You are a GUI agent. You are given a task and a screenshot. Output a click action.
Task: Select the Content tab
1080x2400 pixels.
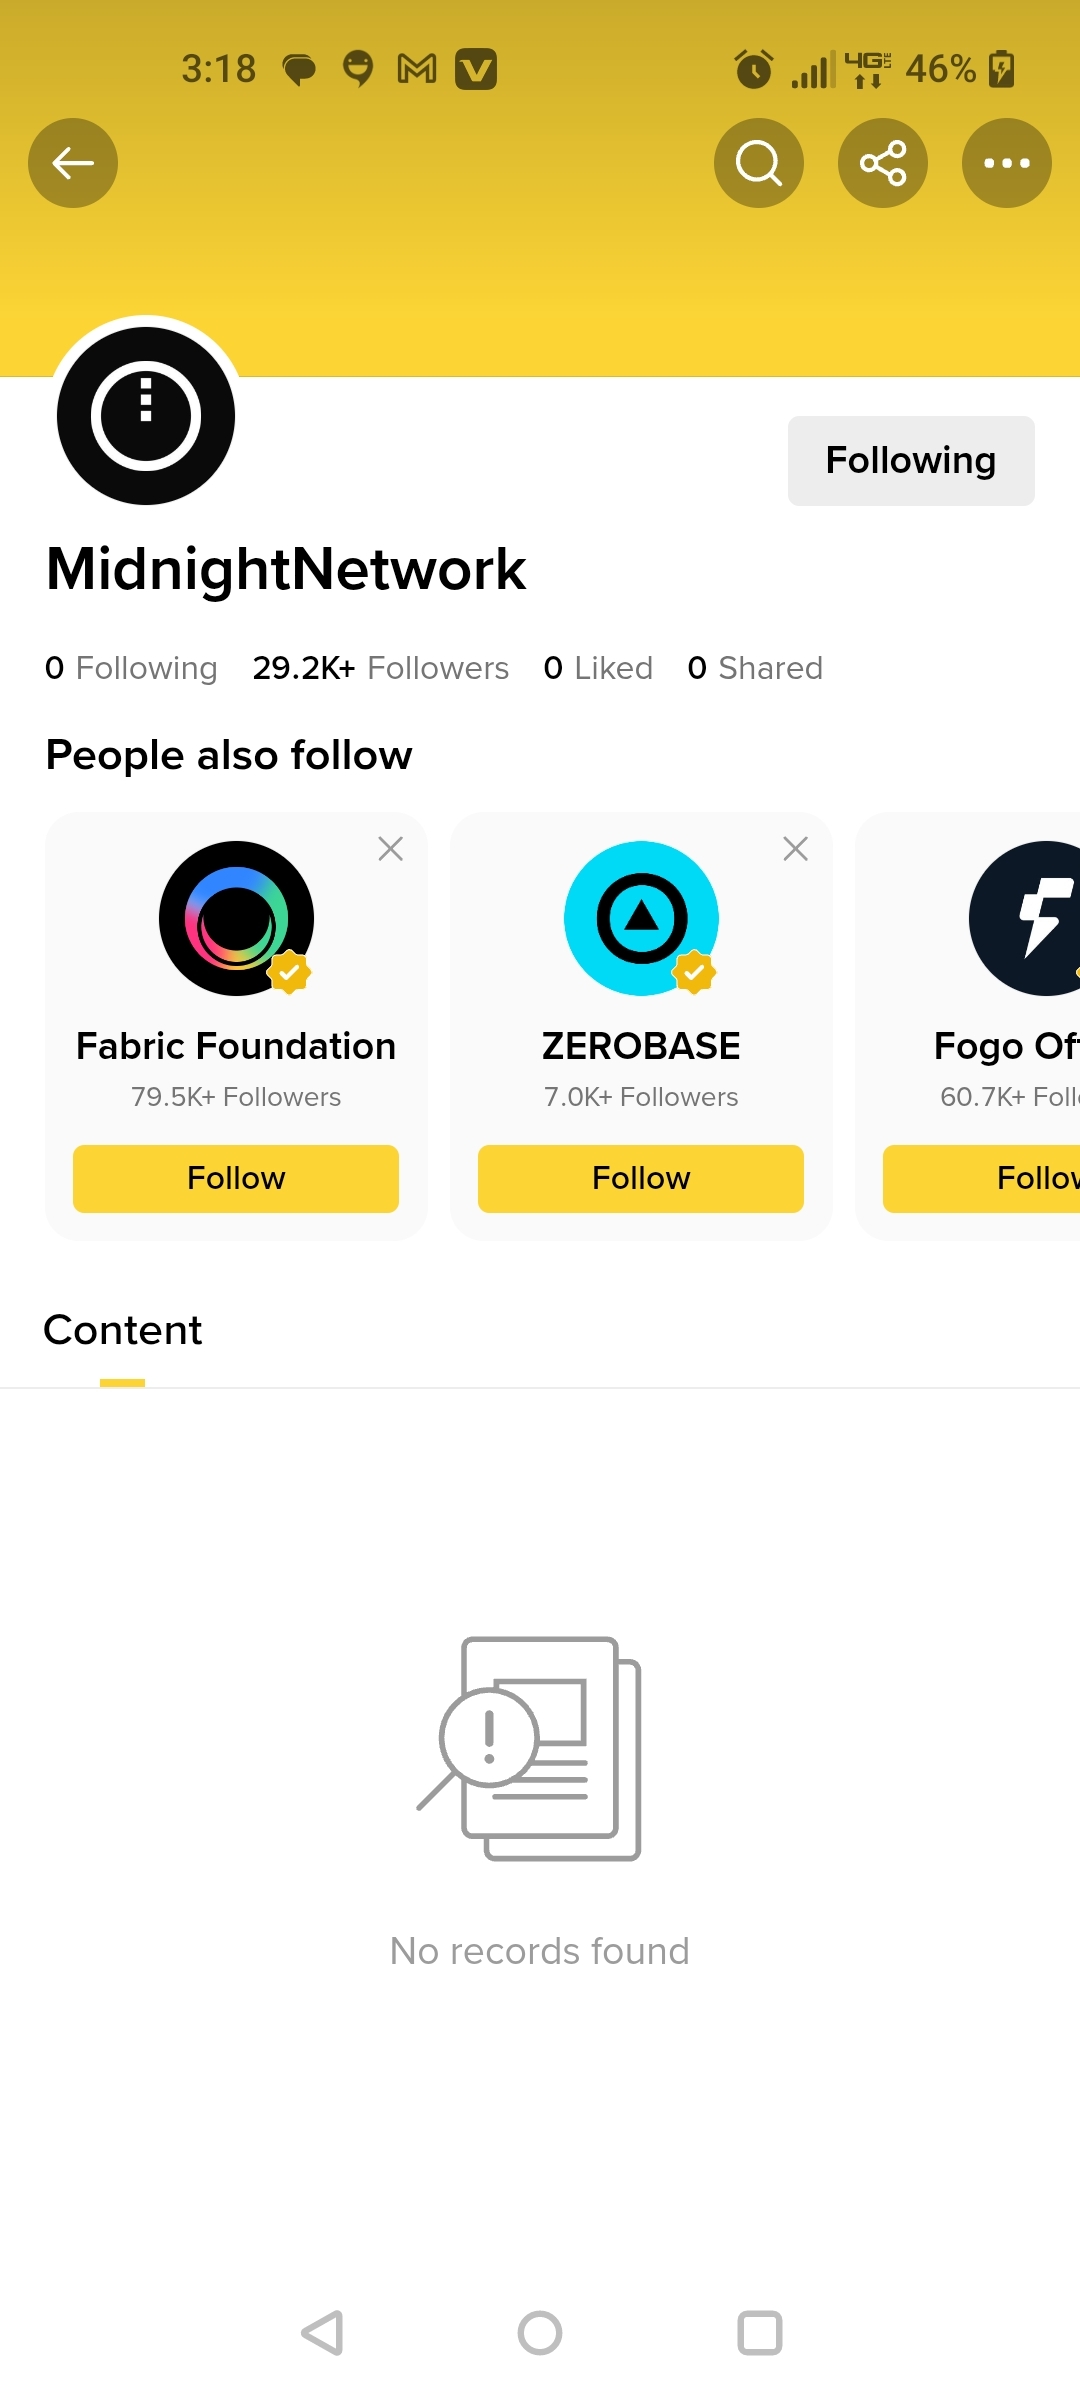click(123, 1331)
